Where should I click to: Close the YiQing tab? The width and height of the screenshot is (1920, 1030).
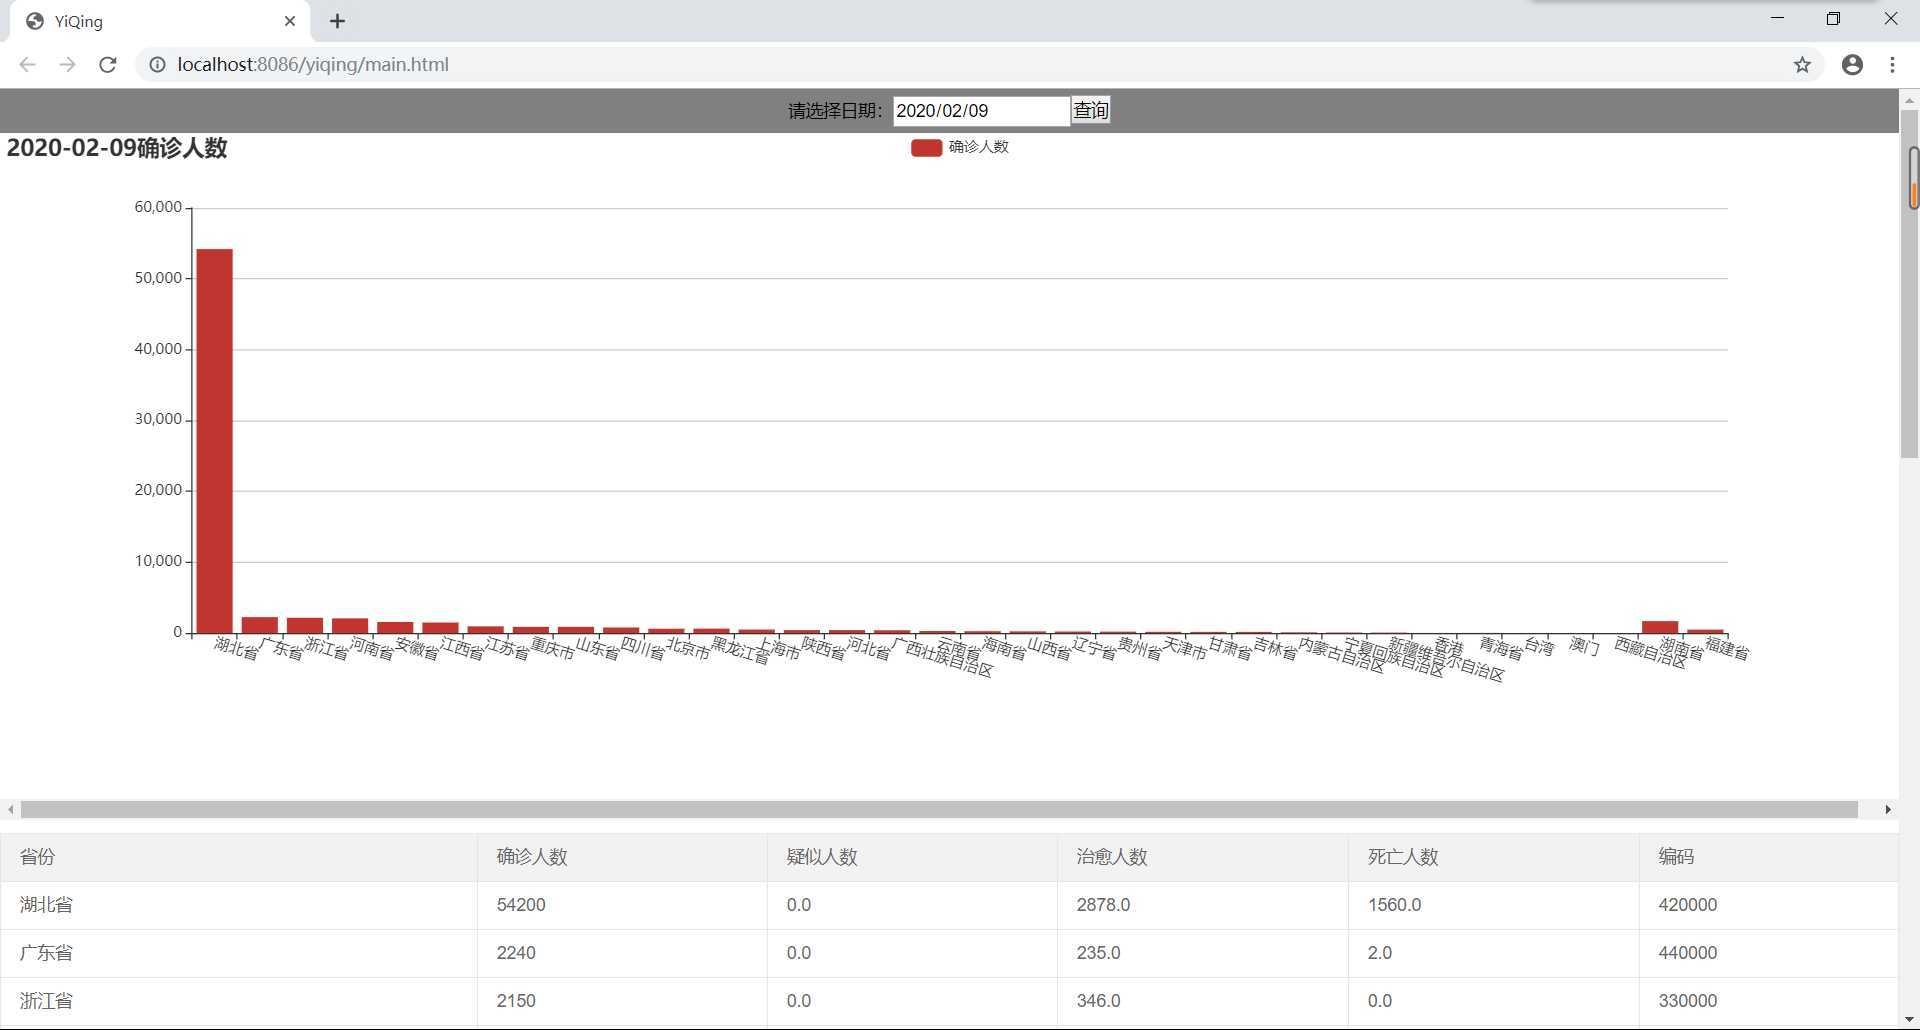[290, 21]
